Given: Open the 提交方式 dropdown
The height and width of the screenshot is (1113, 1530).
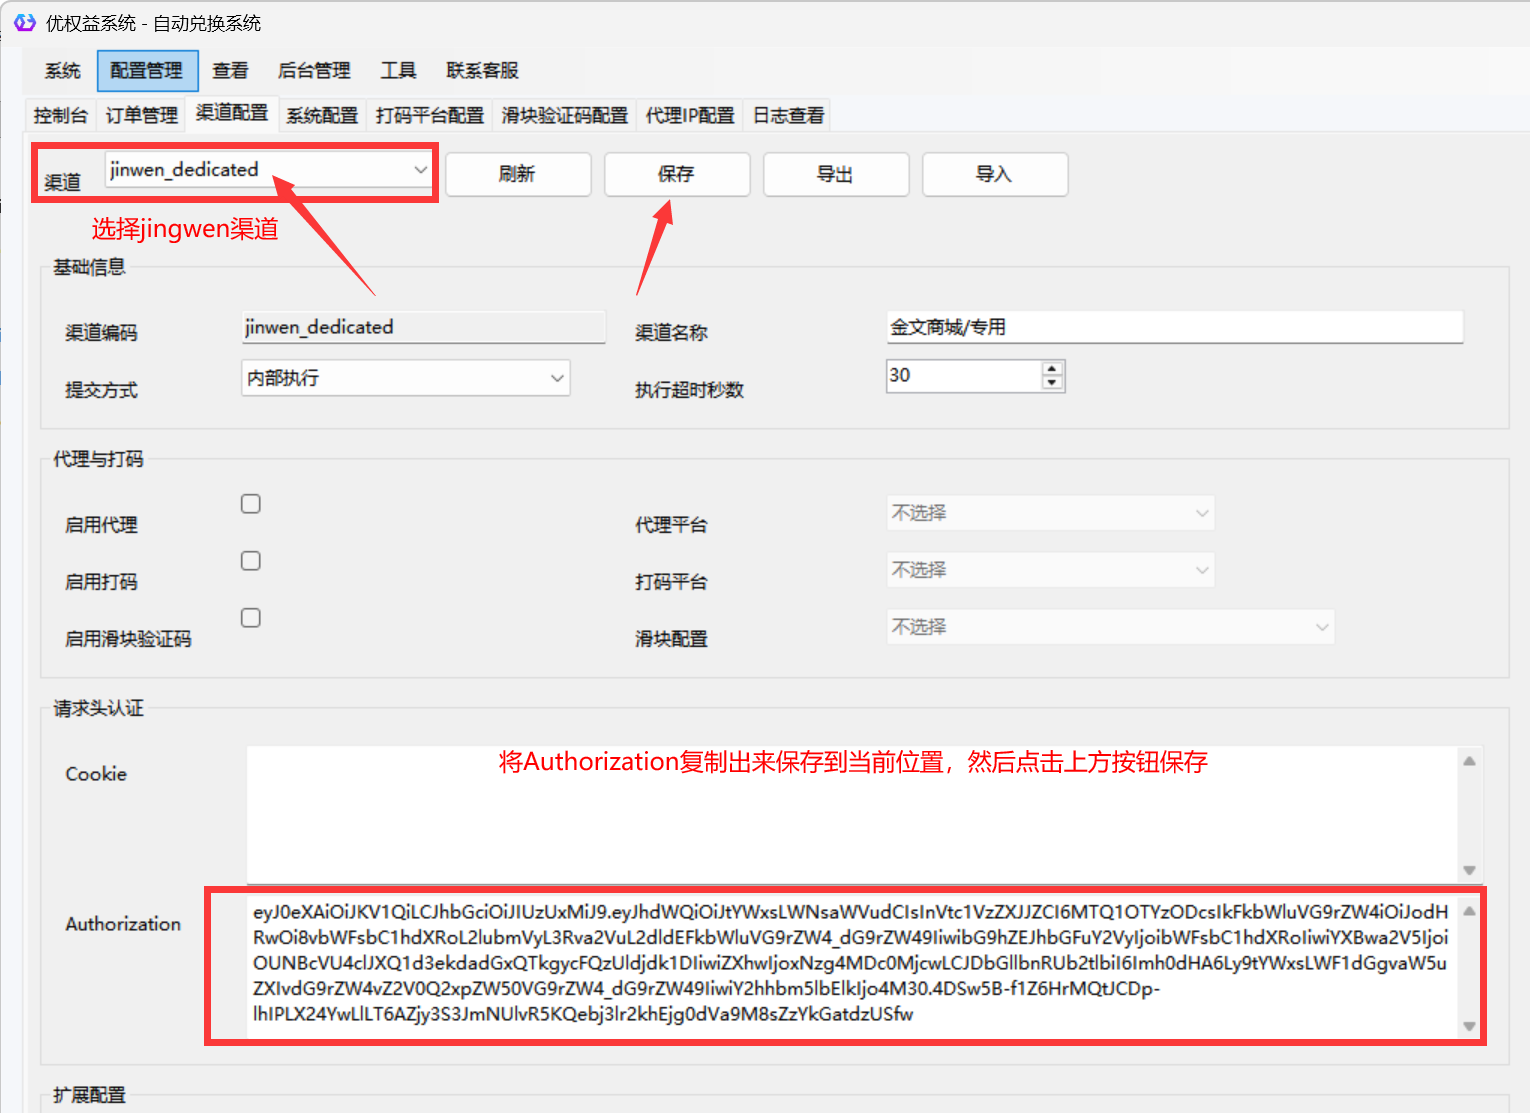Looking at the screenshot, I should point(406,378).
